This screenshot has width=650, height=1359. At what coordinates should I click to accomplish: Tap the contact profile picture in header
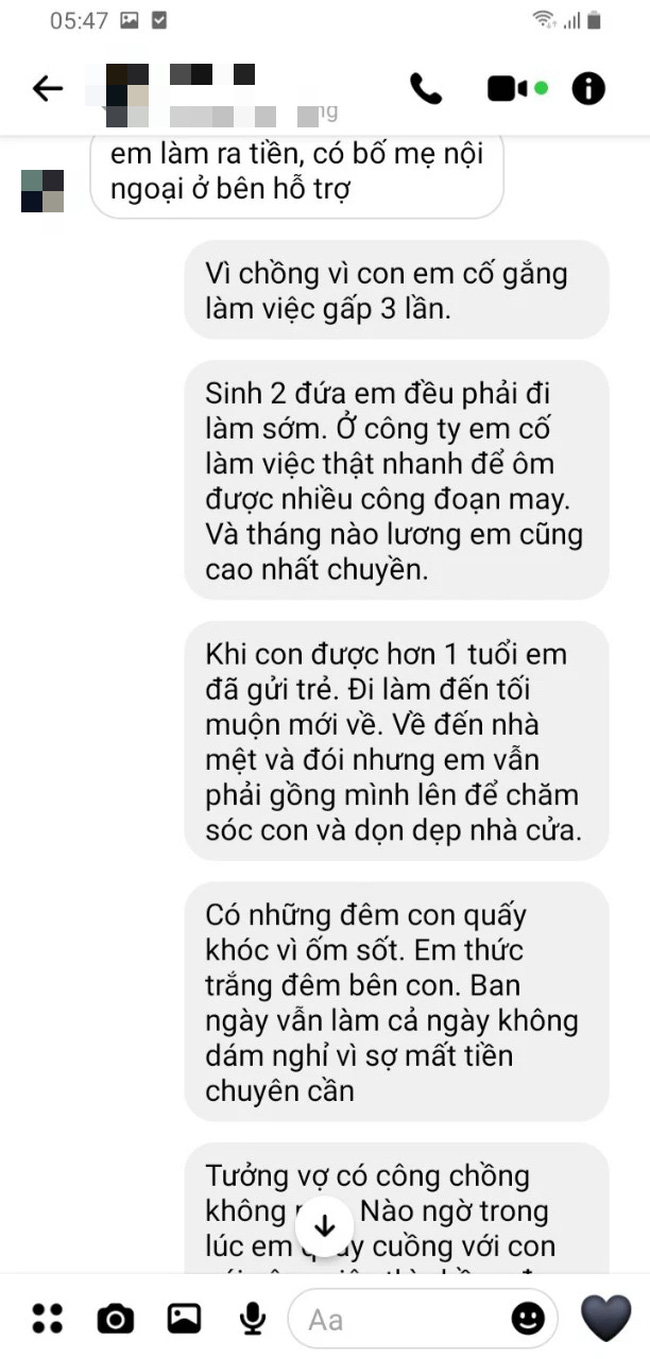click(x=127, y=95)
